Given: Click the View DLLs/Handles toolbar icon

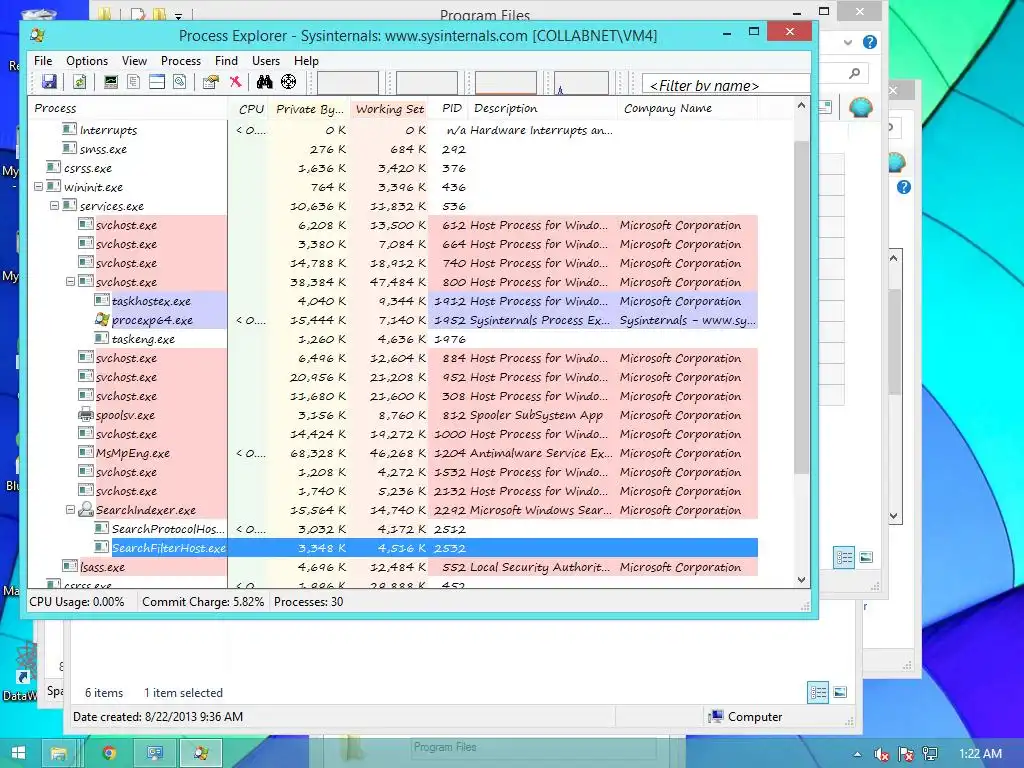Looking at the screenshot, I should click(180, 82).
